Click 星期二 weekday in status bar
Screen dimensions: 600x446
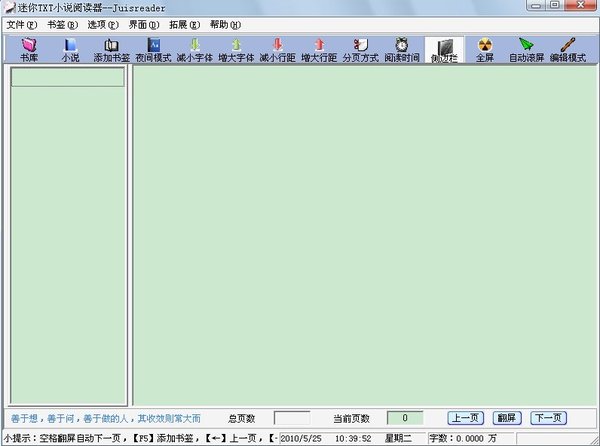[398, 438]
